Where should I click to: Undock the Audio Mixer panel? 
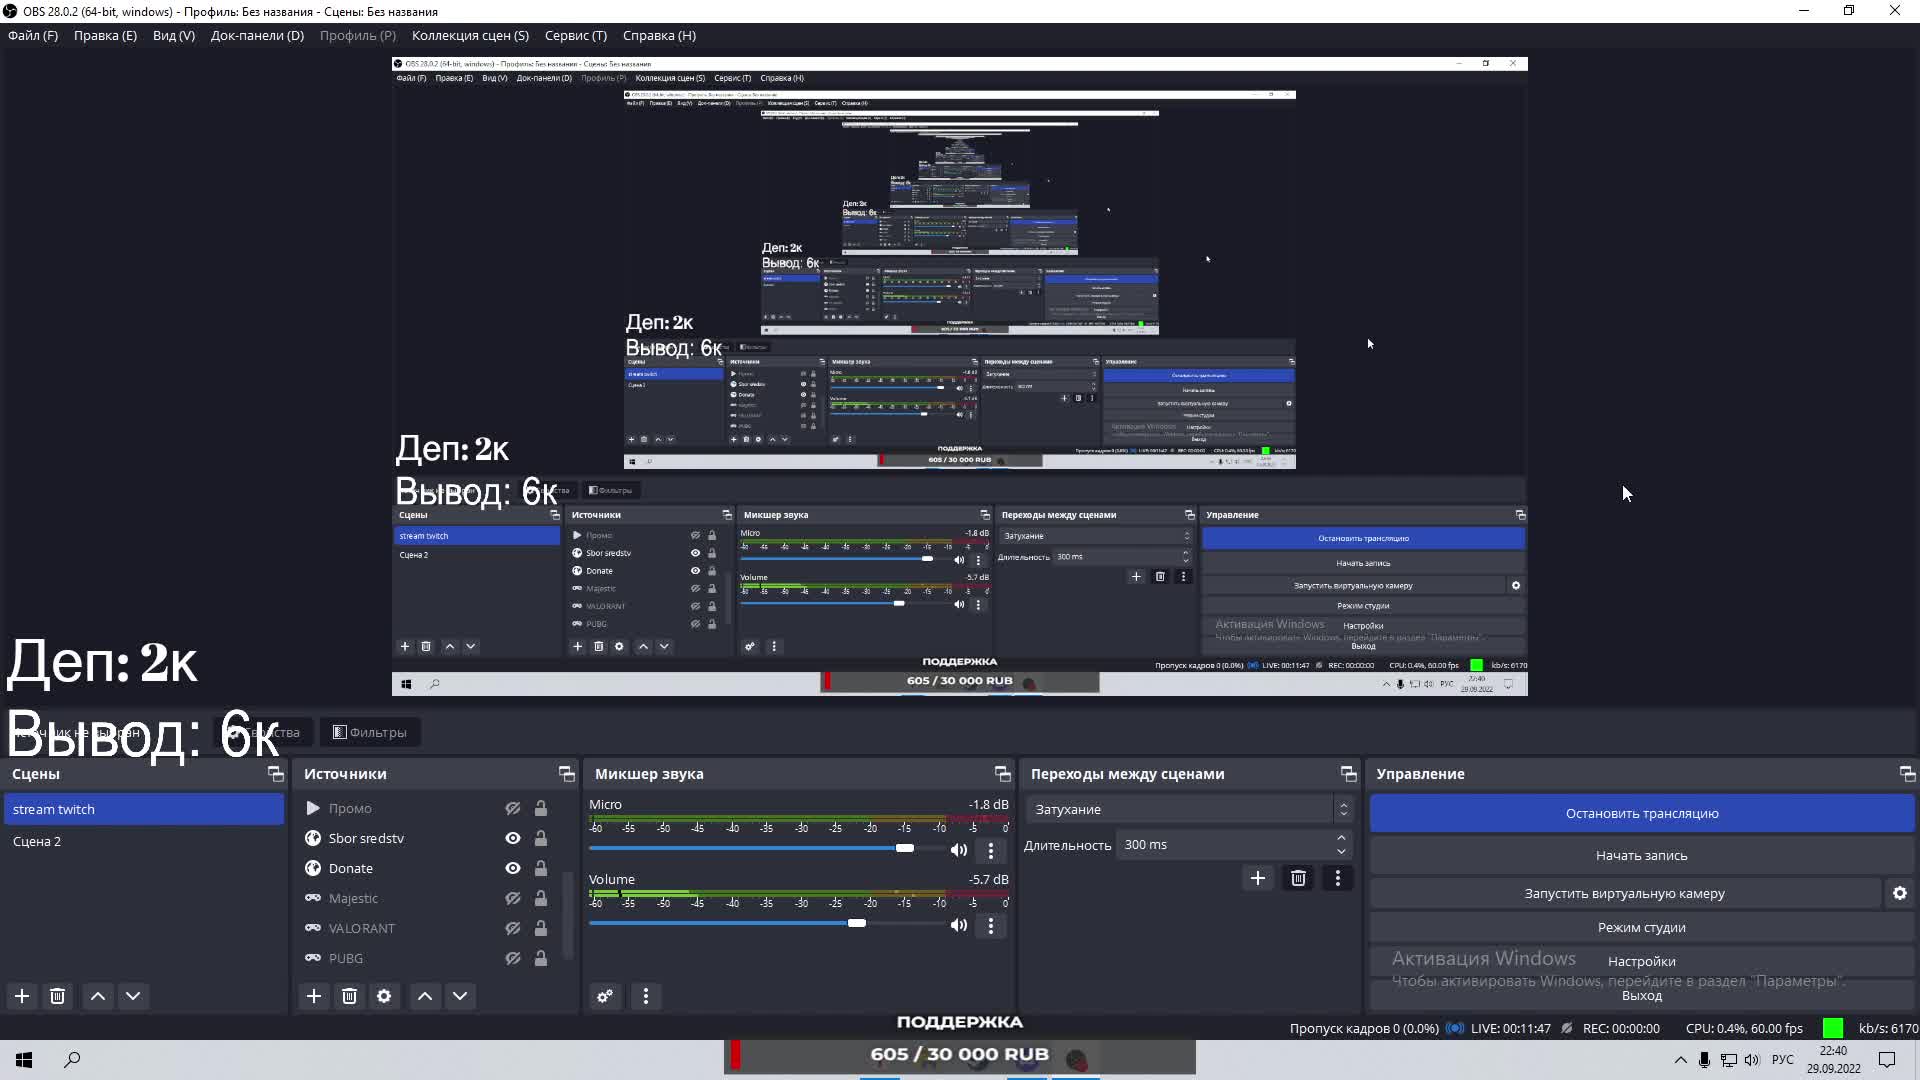(x=1003, y=774)
